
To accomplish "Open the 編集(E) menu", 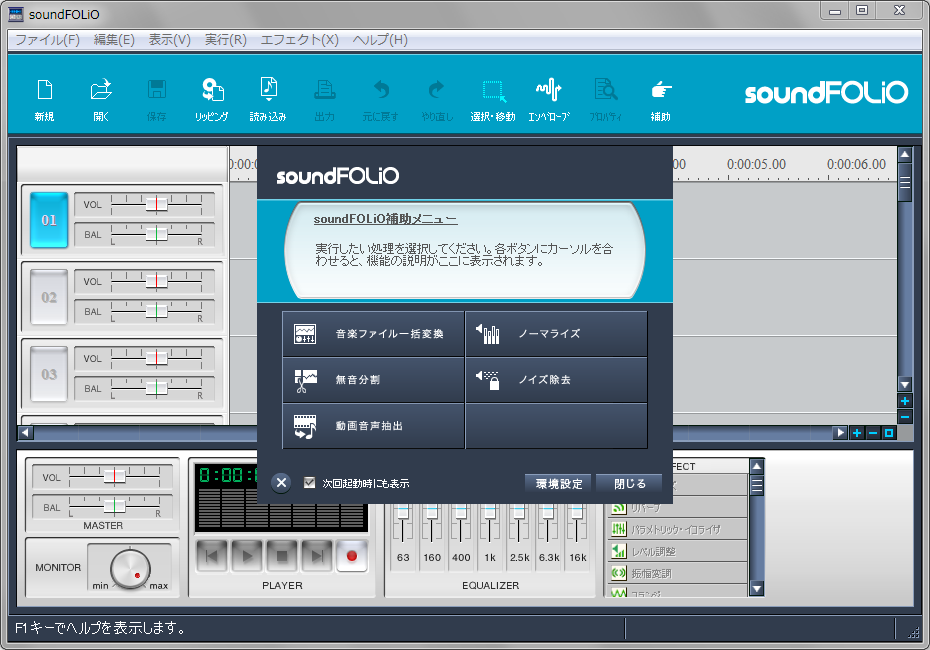I will click(114, 40).
